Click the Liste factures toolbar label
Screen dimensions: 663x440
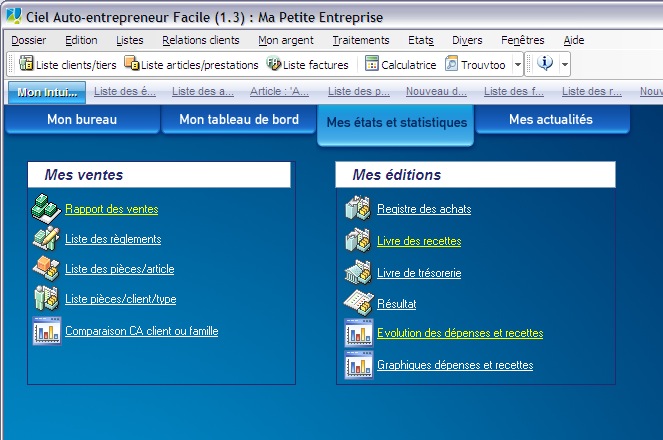(315, 65)
